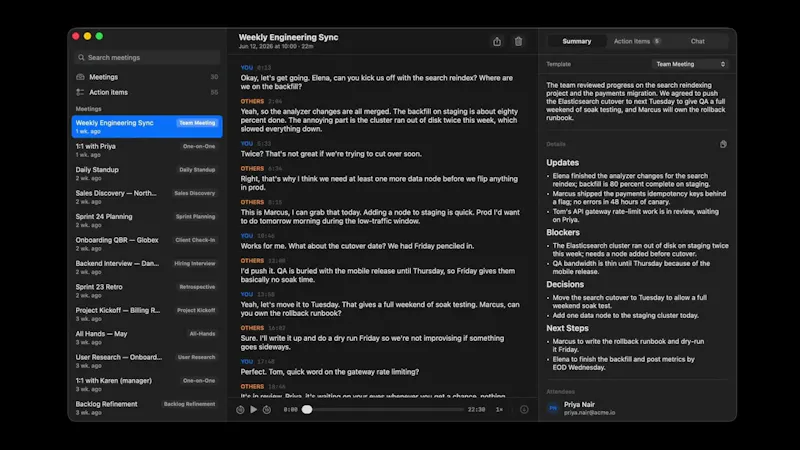Open Onboarding QBR — Globex meeting
The image size is (800, 450).
[x=147, y=244]
